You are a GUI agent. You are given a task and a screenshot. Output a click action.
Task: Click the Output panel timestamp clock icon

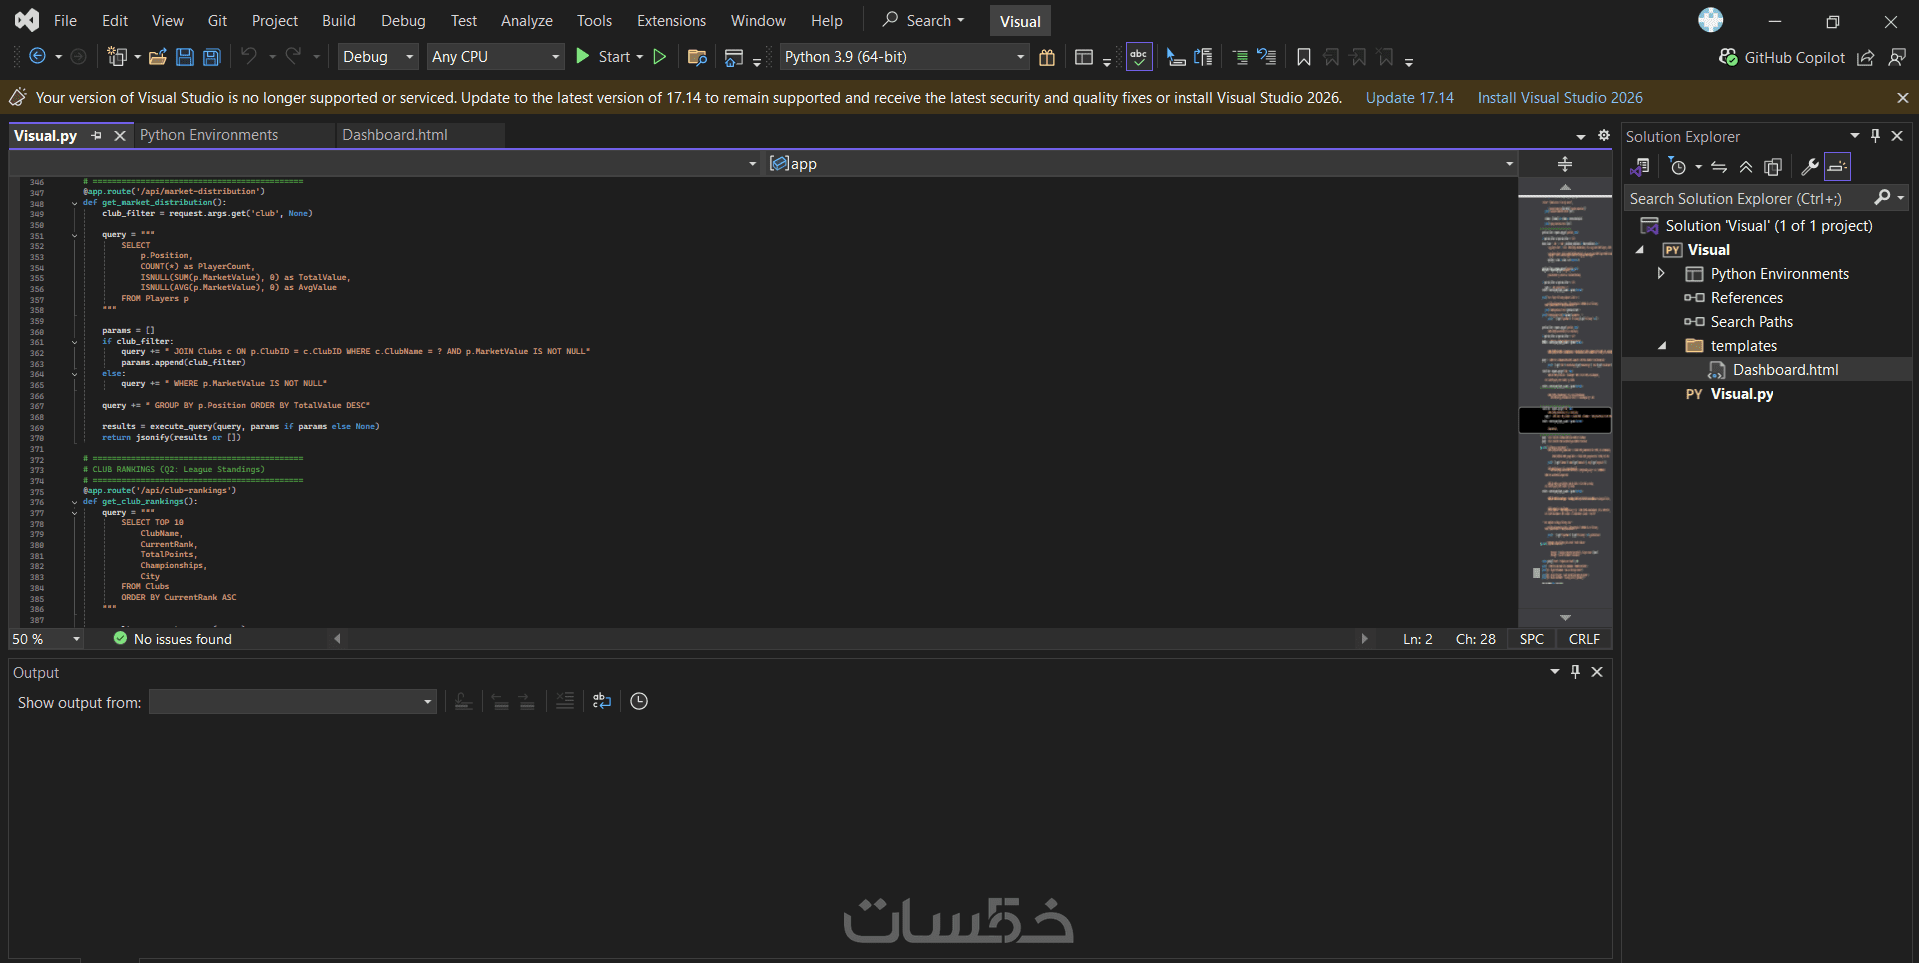point(639,702)
